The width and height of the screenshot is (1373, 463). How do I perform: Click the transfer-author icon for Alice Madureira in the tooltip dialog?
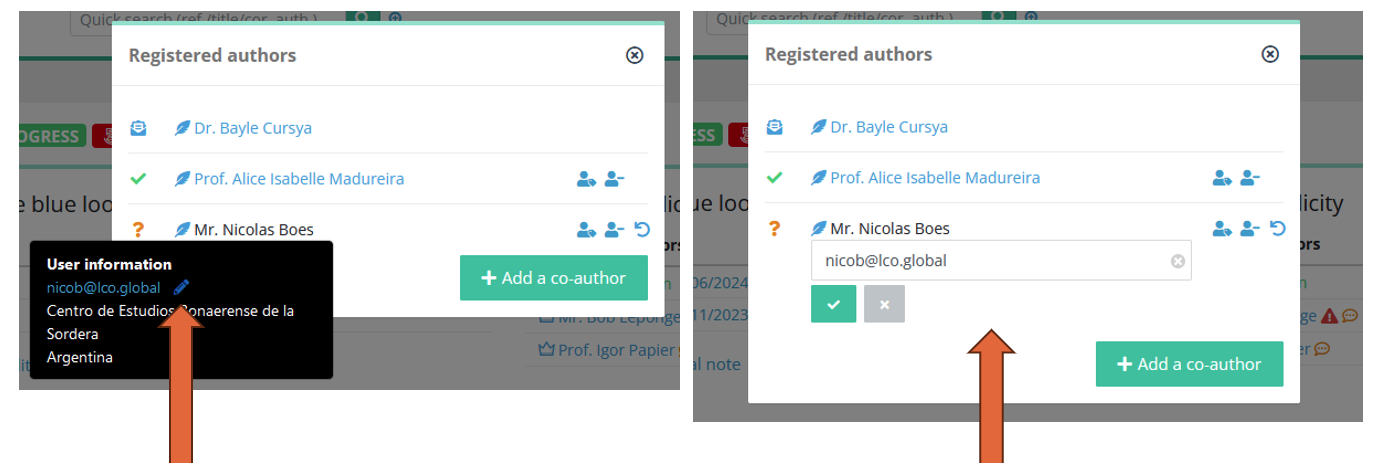[x=586, y=179]
